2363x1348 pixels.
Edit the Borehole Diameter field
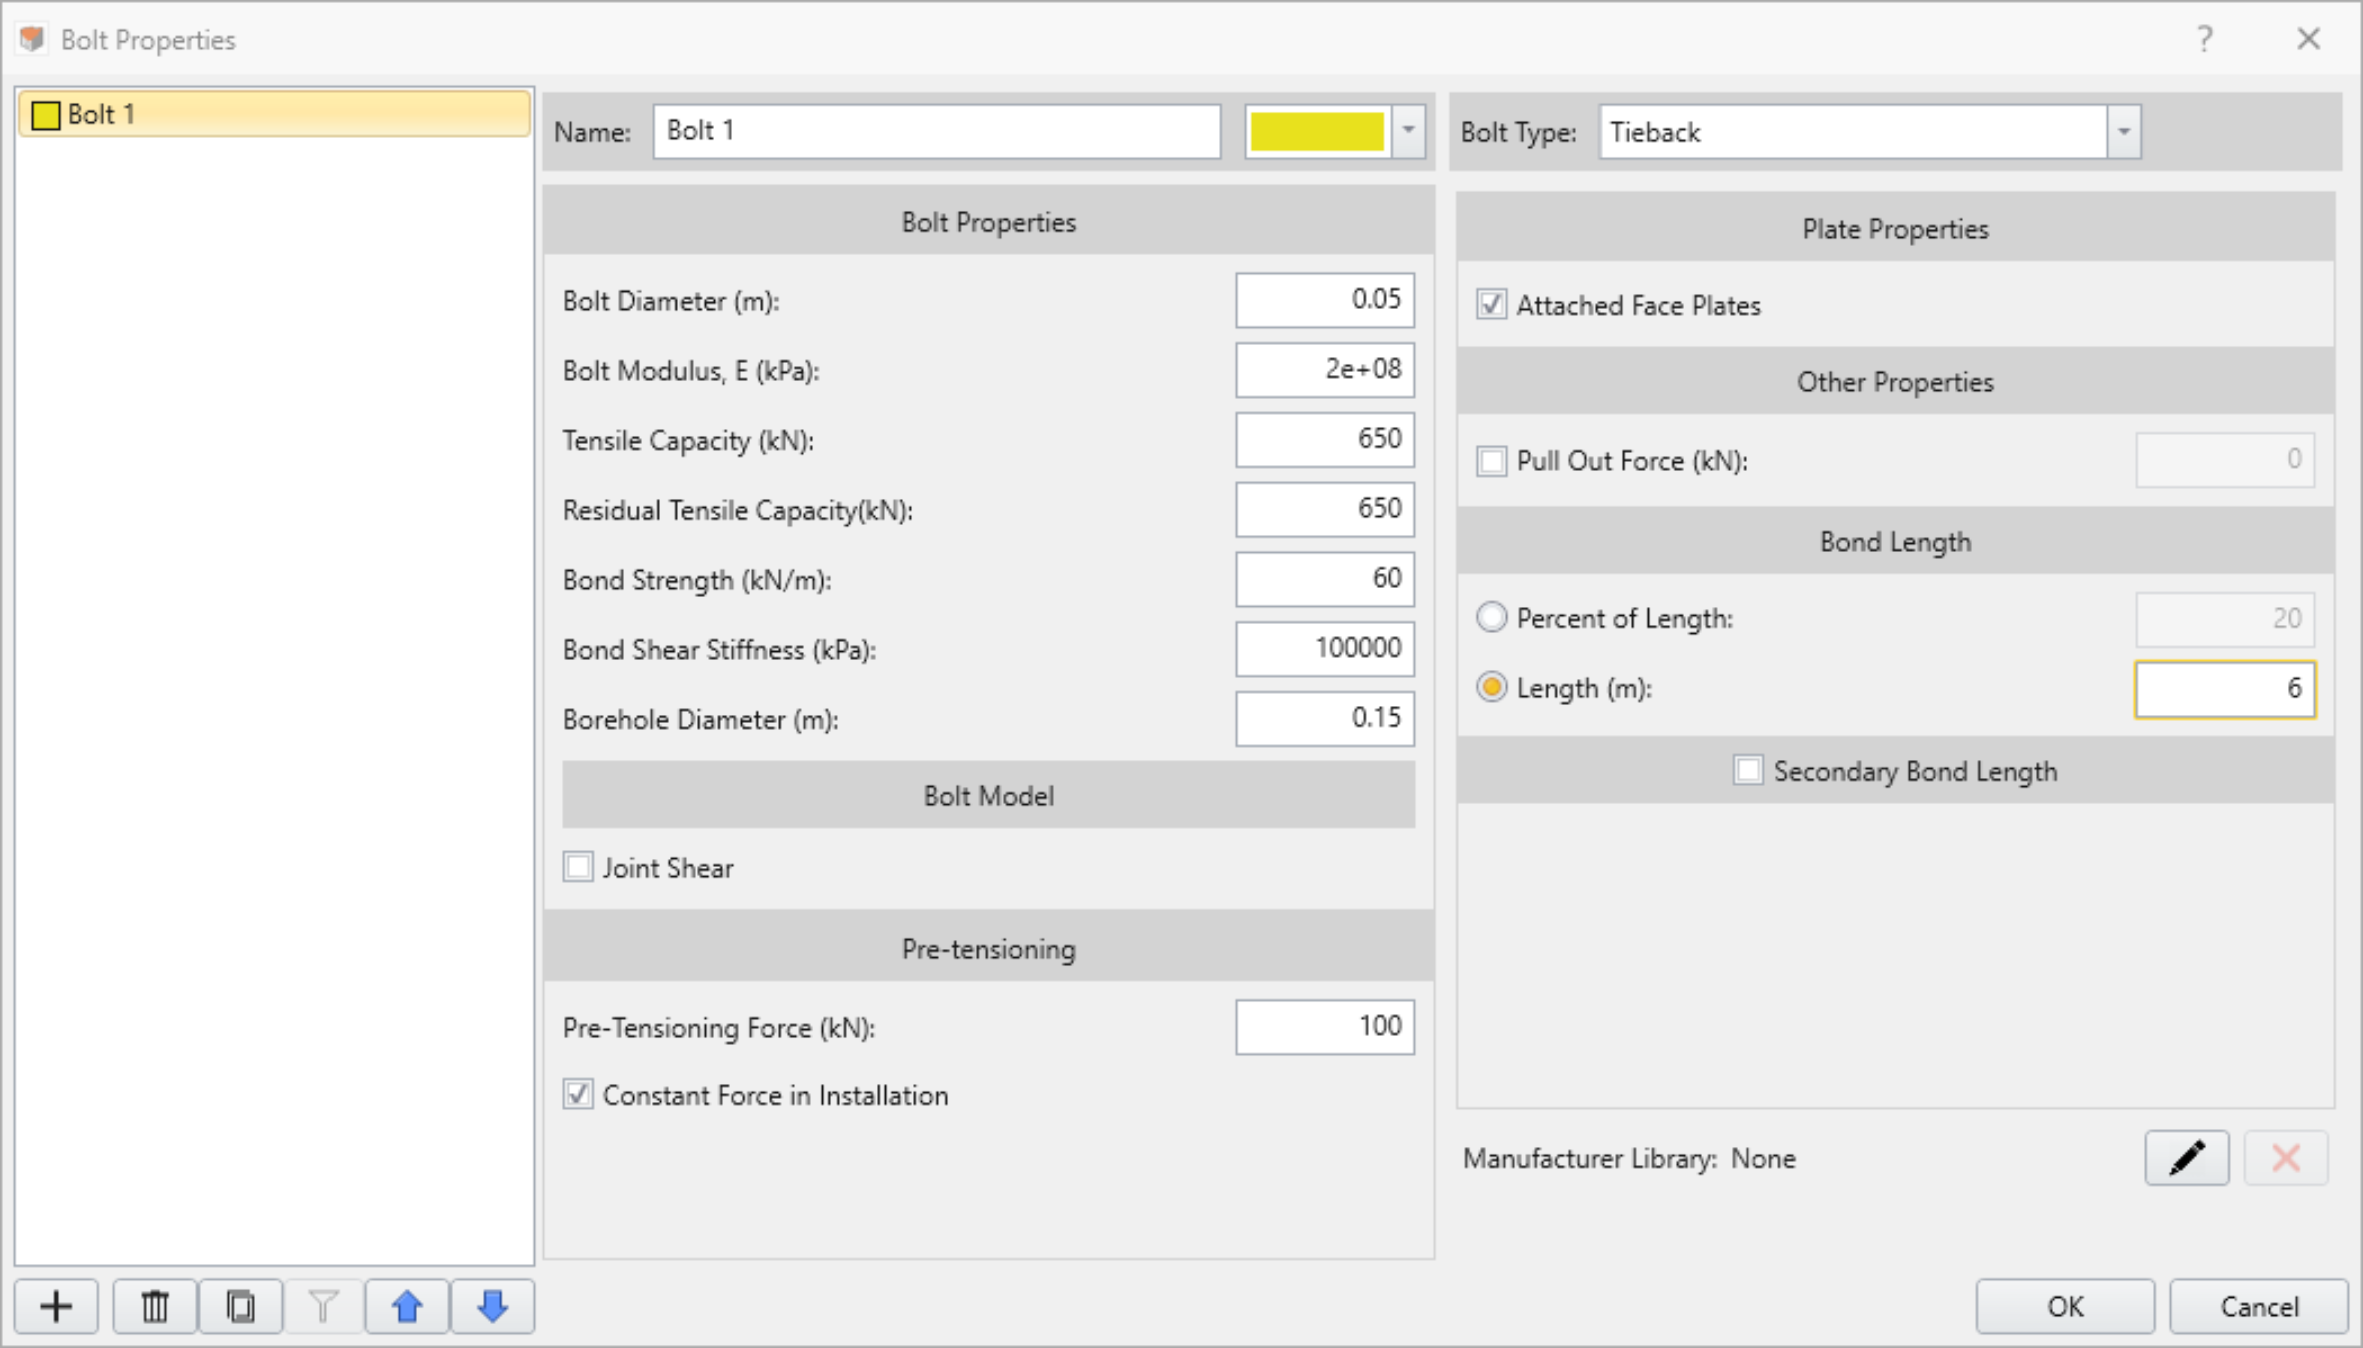(x=1325, y=718)
